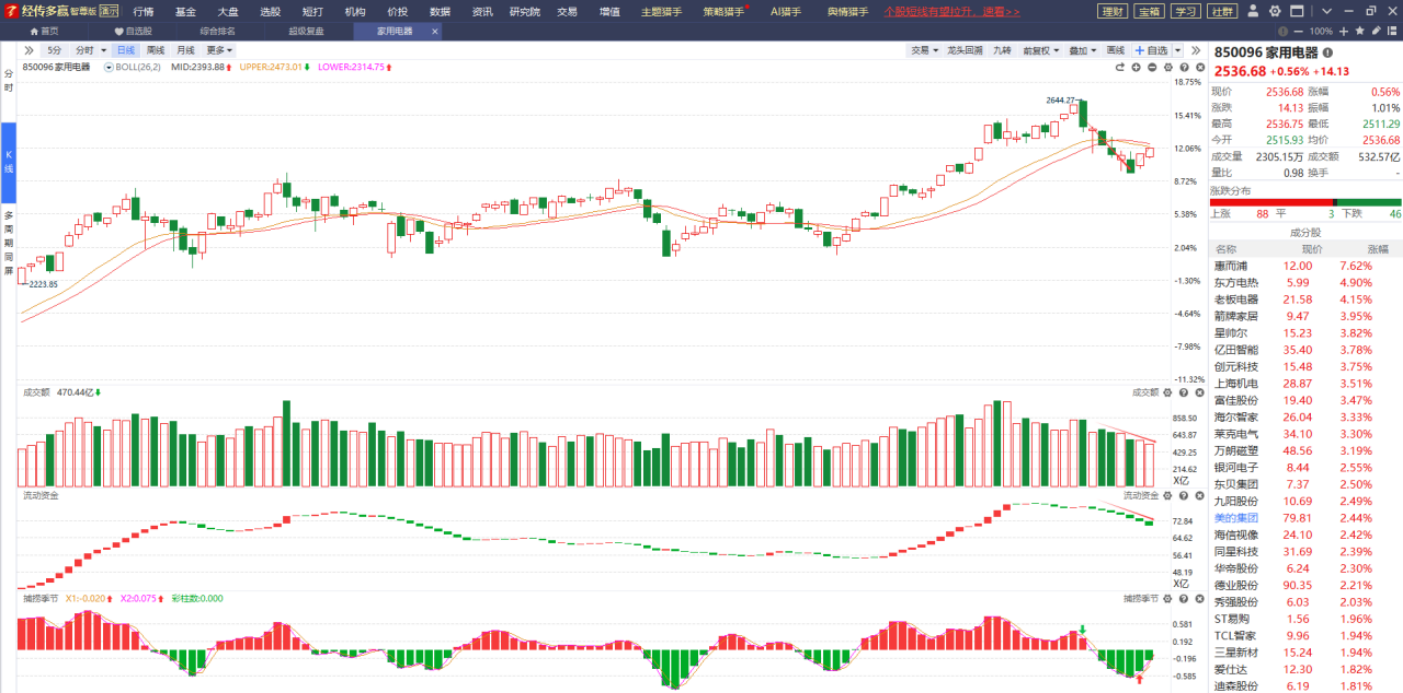The width and height of the screenshot is (1403, 693).
Task: Open the red scrolling news headline link
Action: pyautogui.click(x=952, y=12)
